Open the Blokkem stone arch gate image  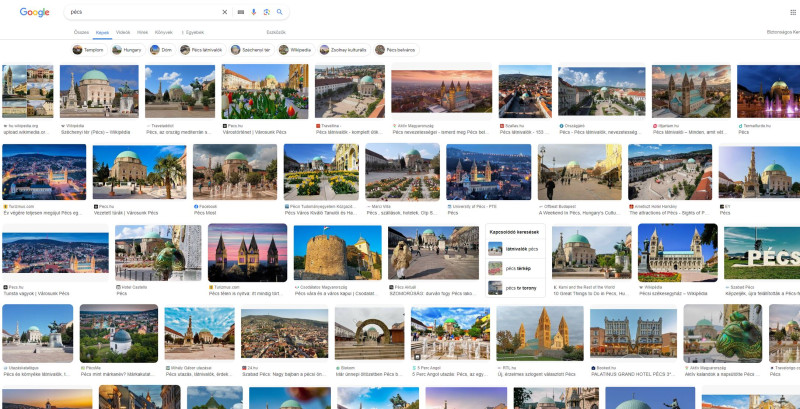point(369,333)
